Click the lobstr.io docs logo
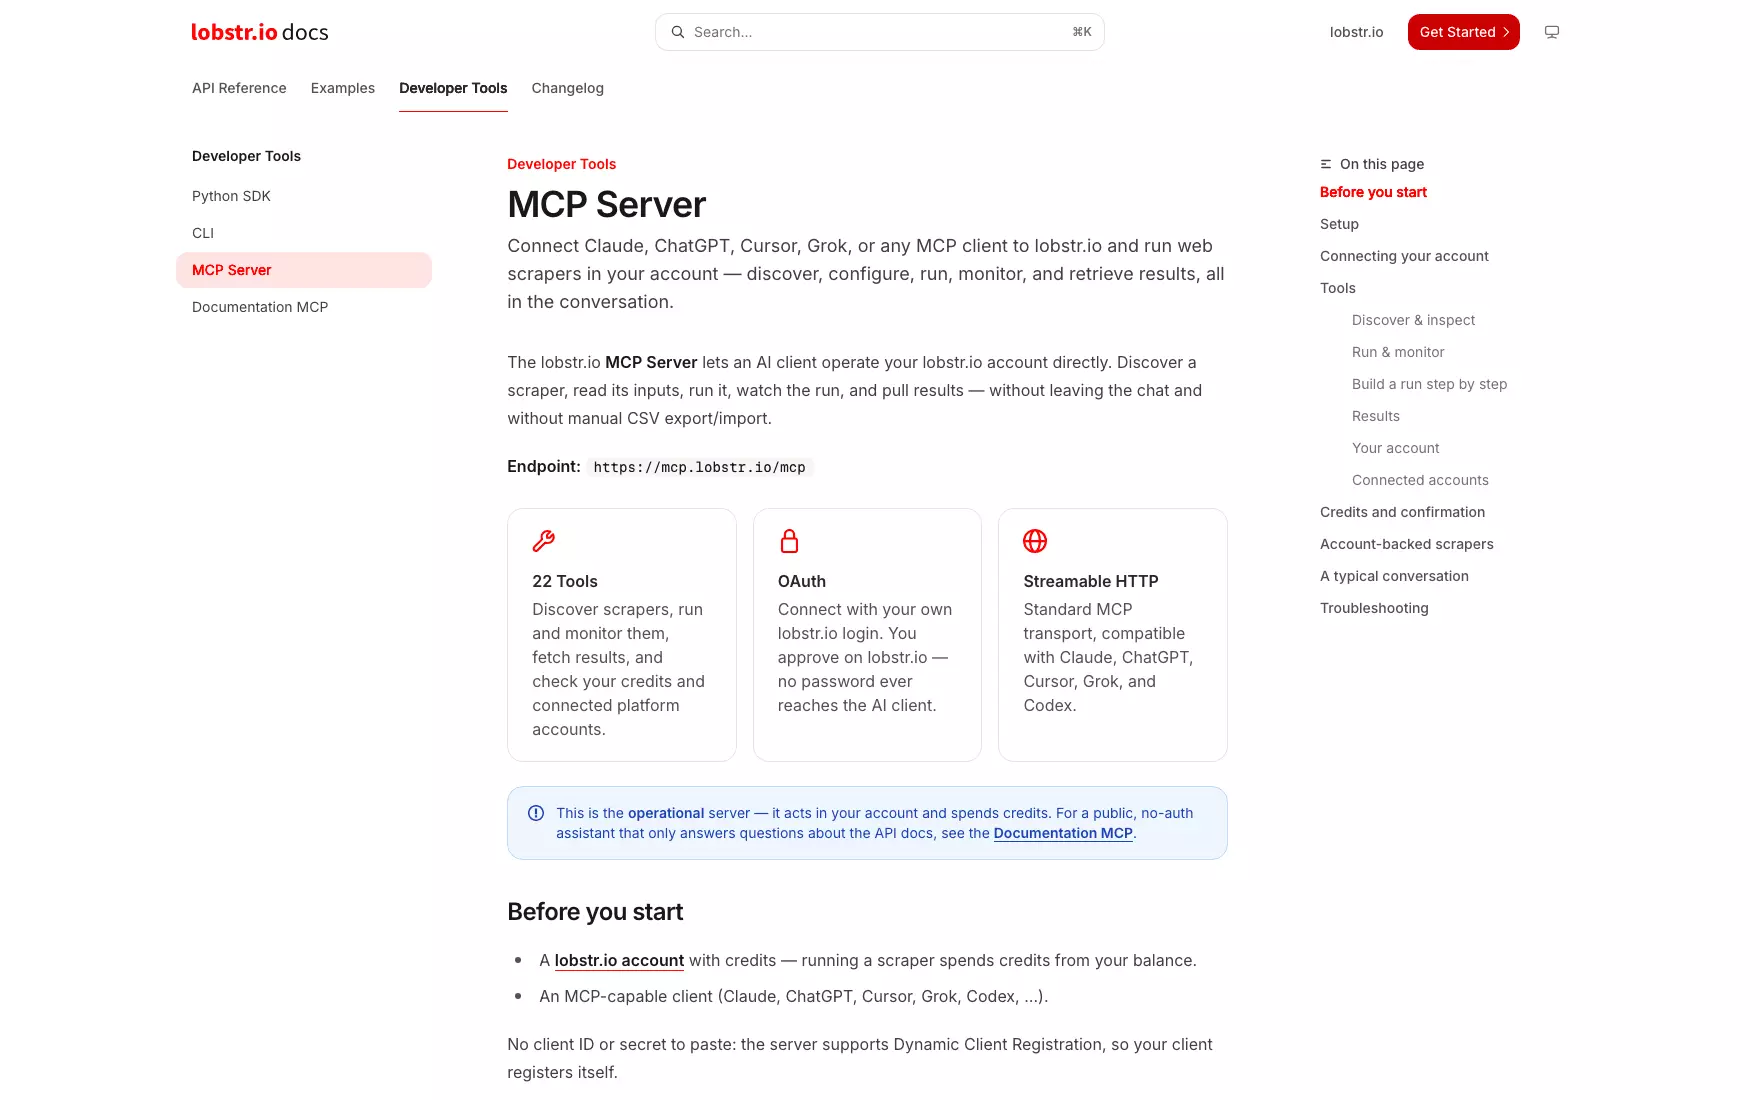 (260, 32)
